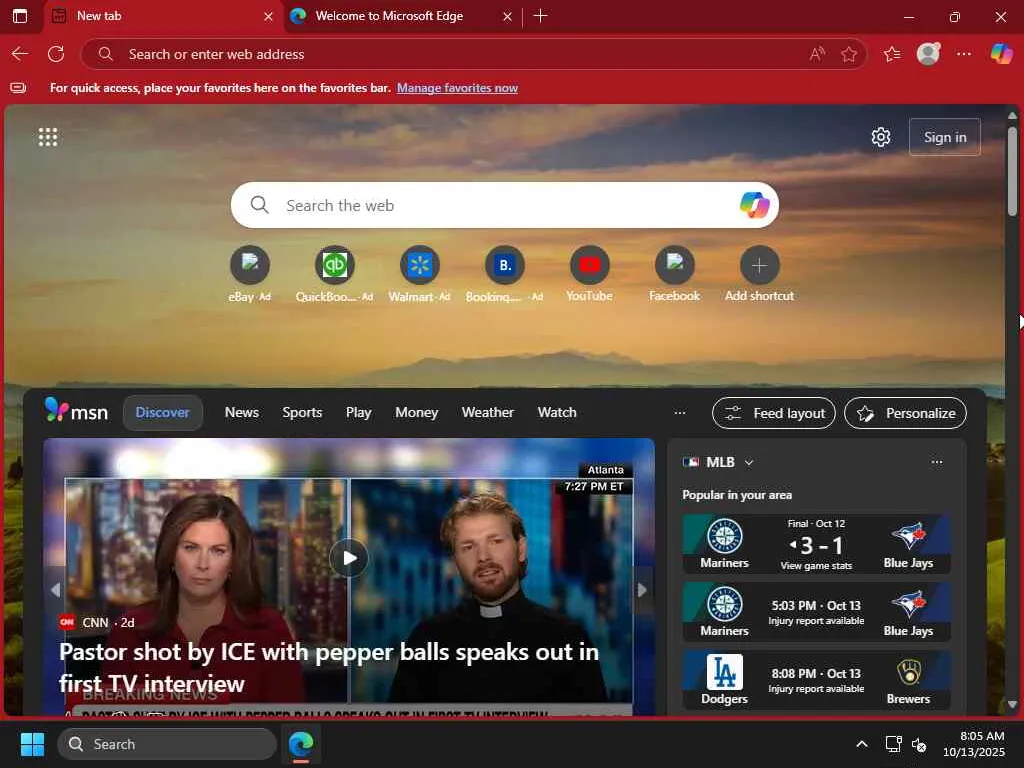
Task: Open the Favorites list icon
Action: pos(892,54)
